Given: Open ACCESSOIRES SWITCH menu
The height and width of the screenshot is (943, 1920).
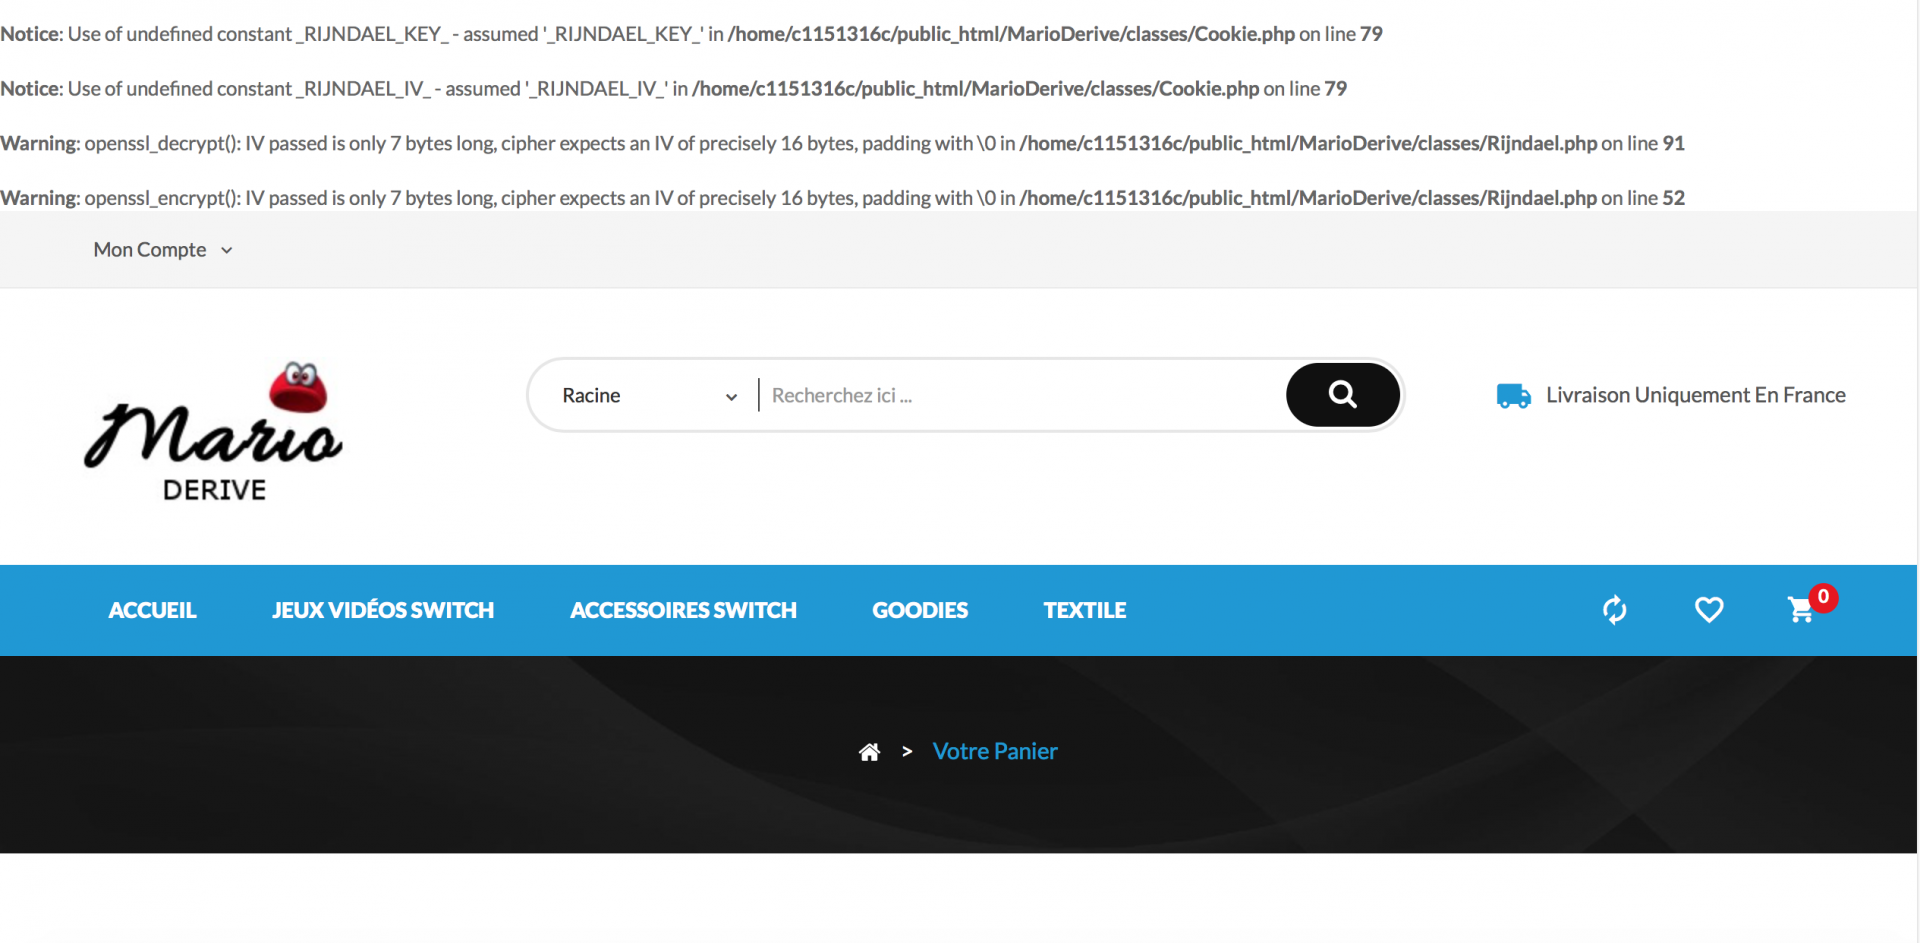Looking at the screenshot, I should pos(683,610).
